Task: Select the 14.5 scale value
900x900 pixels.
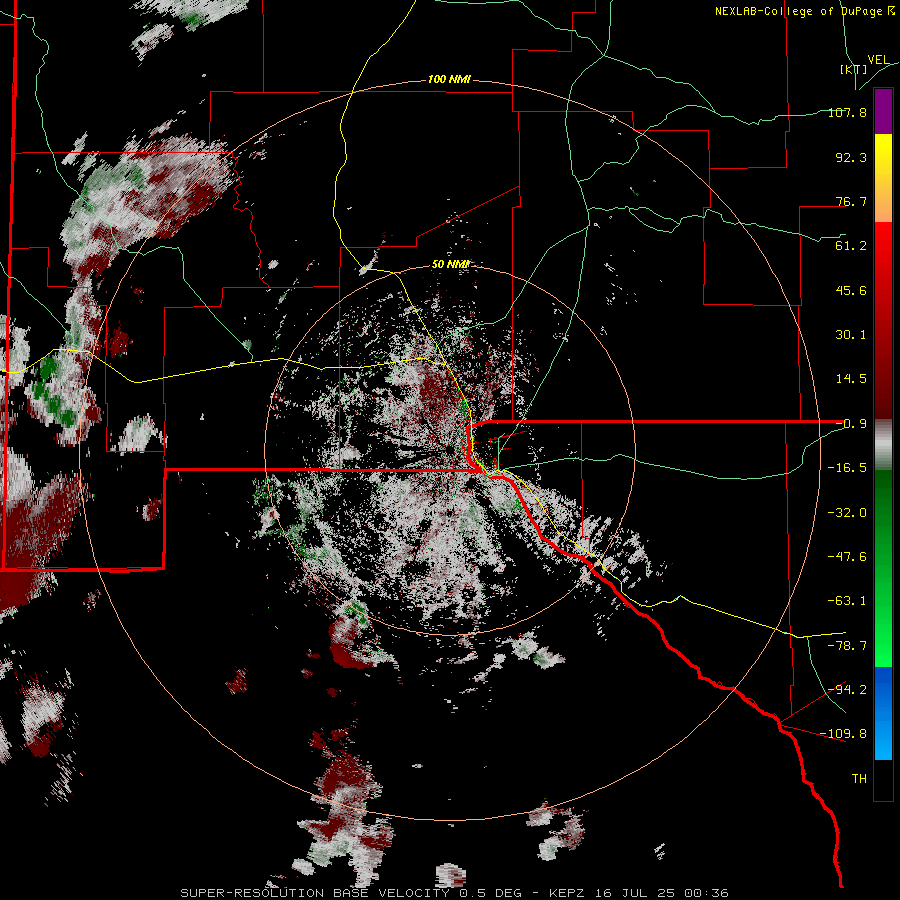Action: click(851, 379)
